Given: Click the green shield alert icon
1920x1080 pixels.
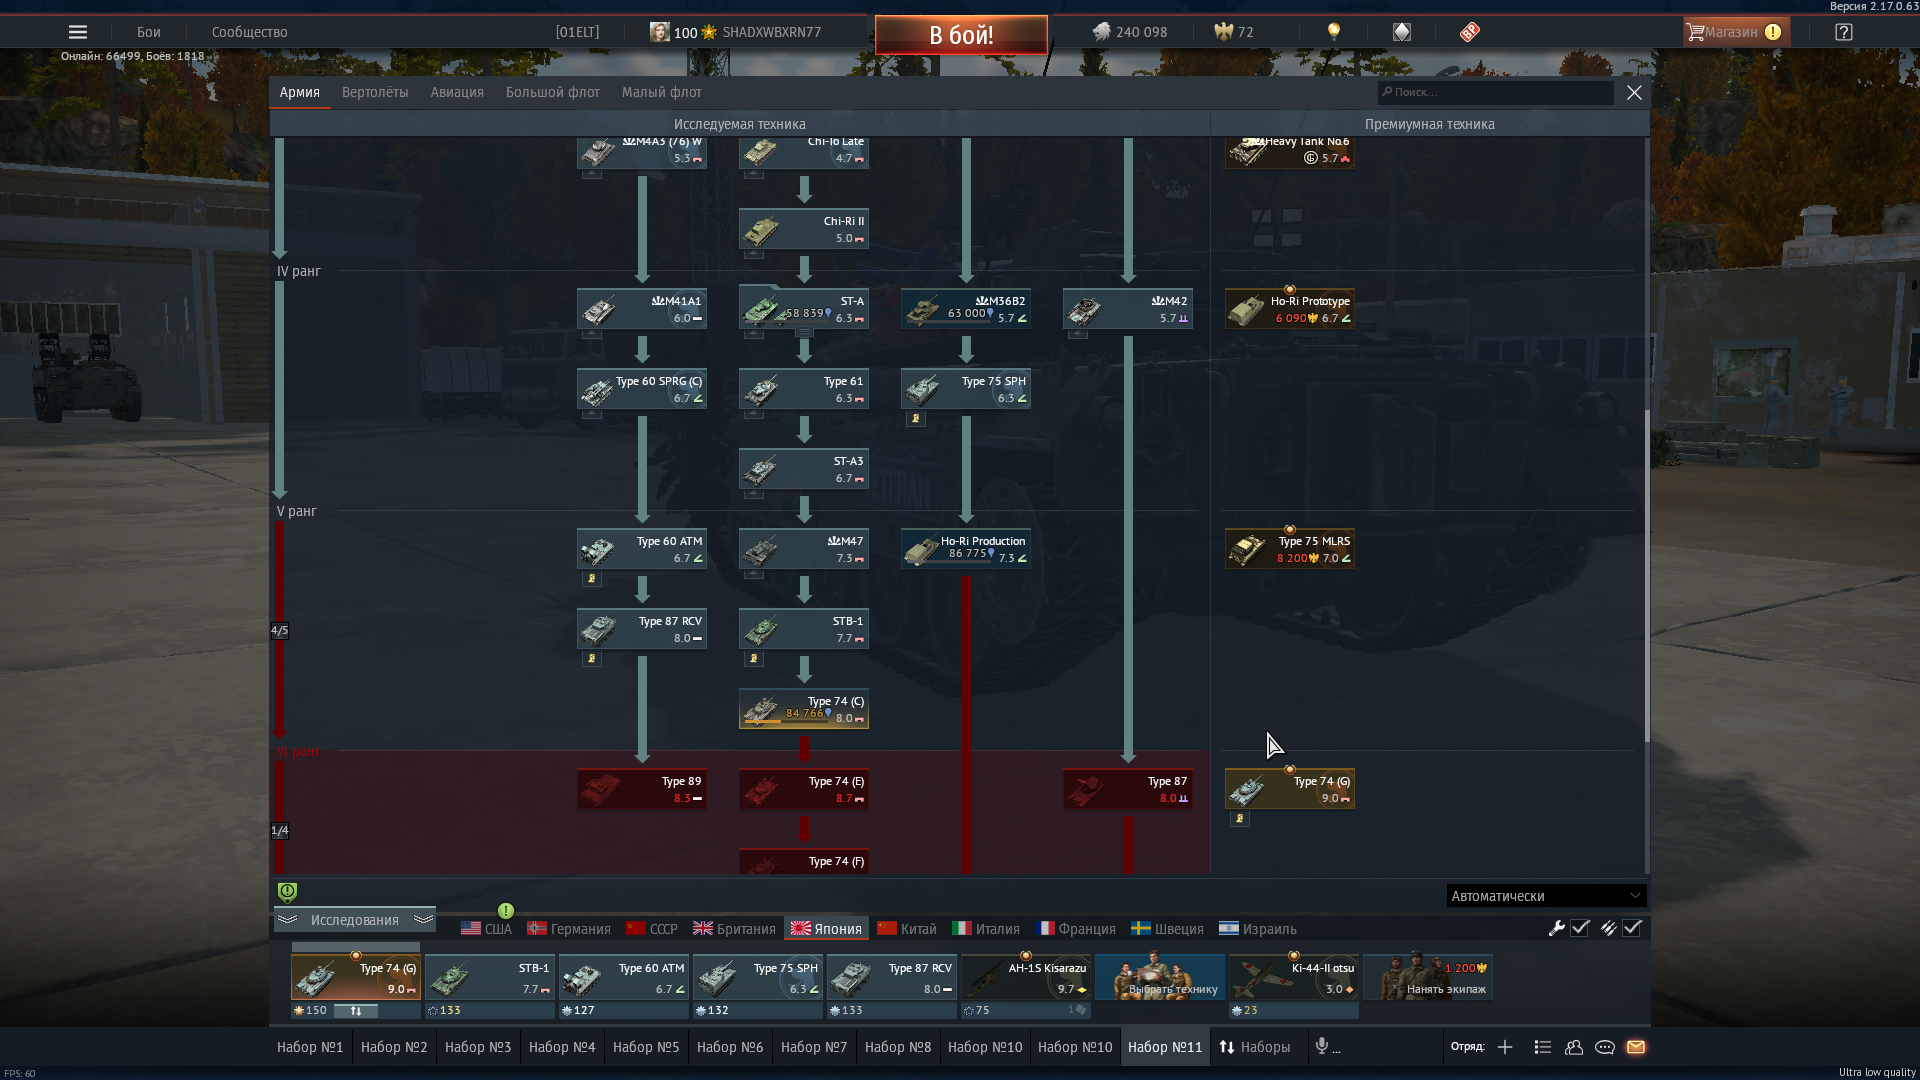Looking at the screenshot, I should [x=287, y=892].
